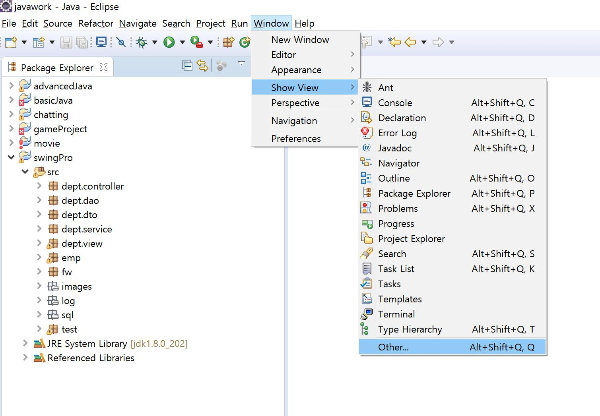
Task: Open the Debug dropdown arrow
Action: coord(155,42)
